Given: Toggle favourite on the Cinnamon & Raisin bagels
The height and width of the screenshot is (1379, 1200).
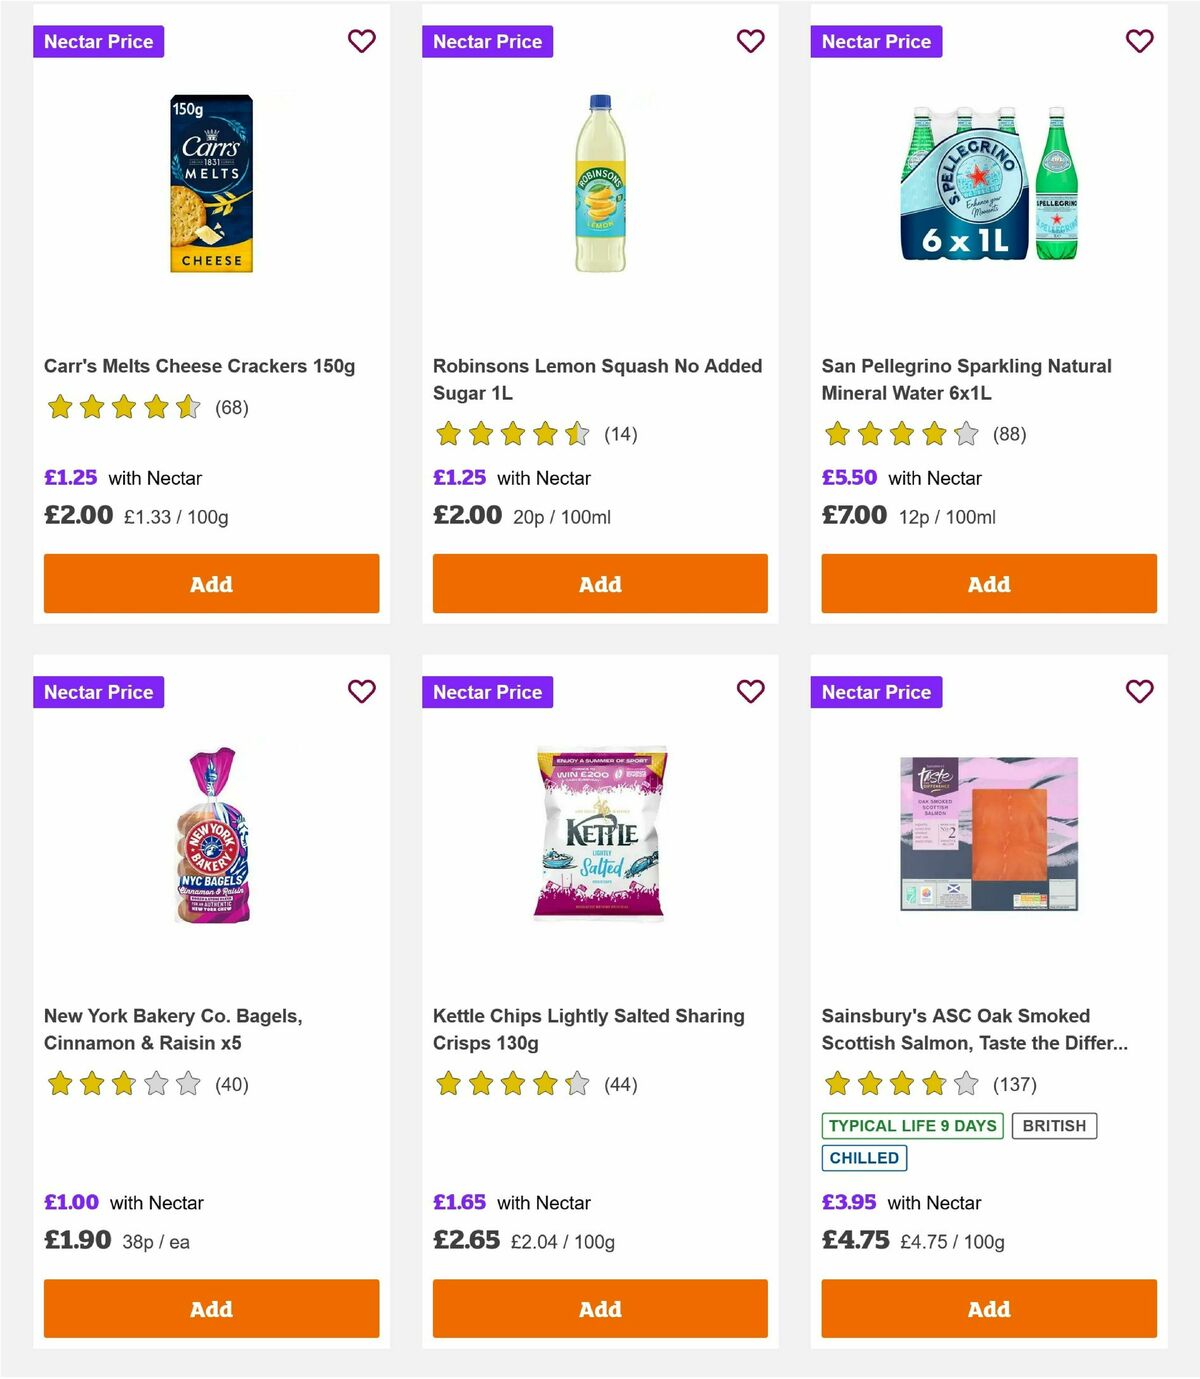Looking at the screenshot, I should (x=361, y=691).
